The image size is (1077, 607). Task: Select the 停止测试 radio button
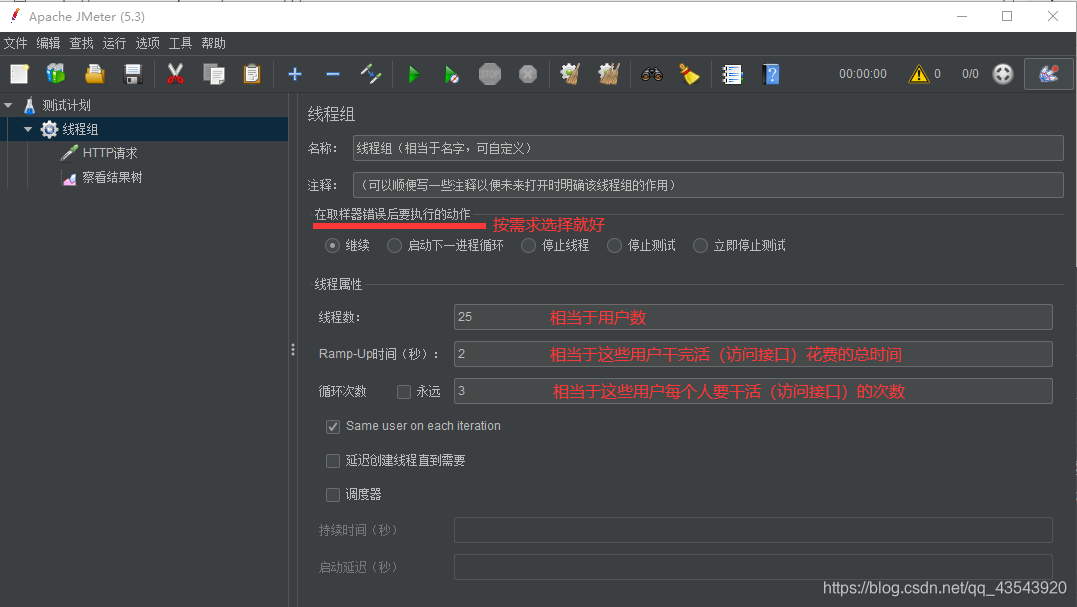[x=614, y=245]
